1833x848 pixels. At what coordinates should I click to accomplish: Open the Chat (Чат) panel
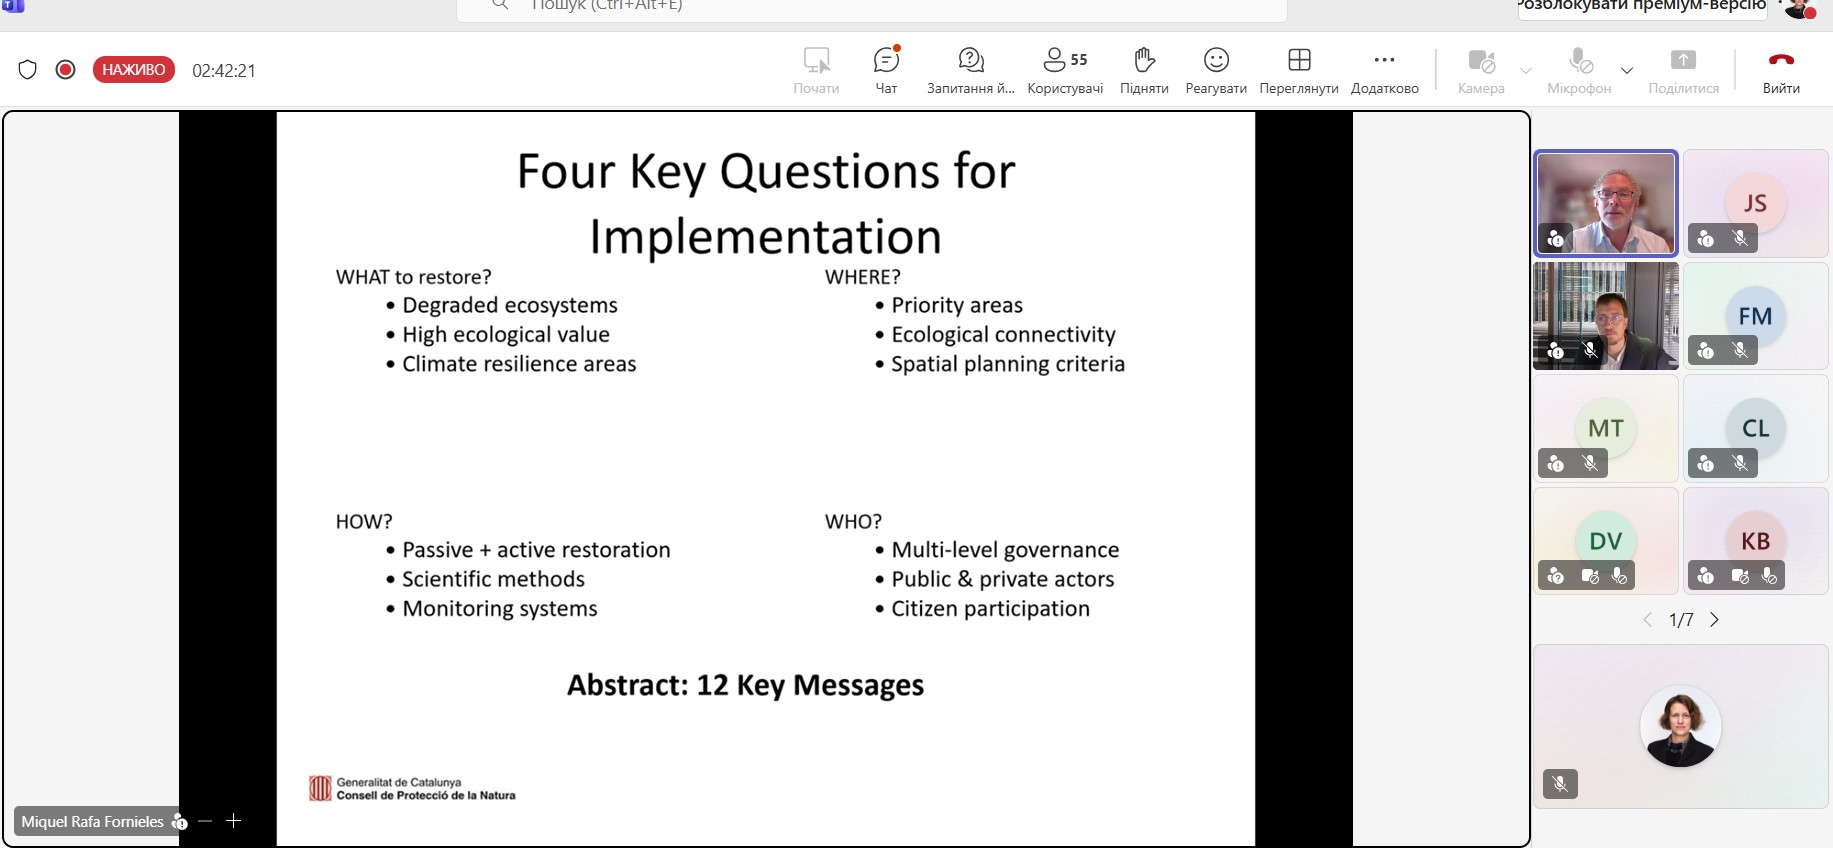click(x=886, y=70)
